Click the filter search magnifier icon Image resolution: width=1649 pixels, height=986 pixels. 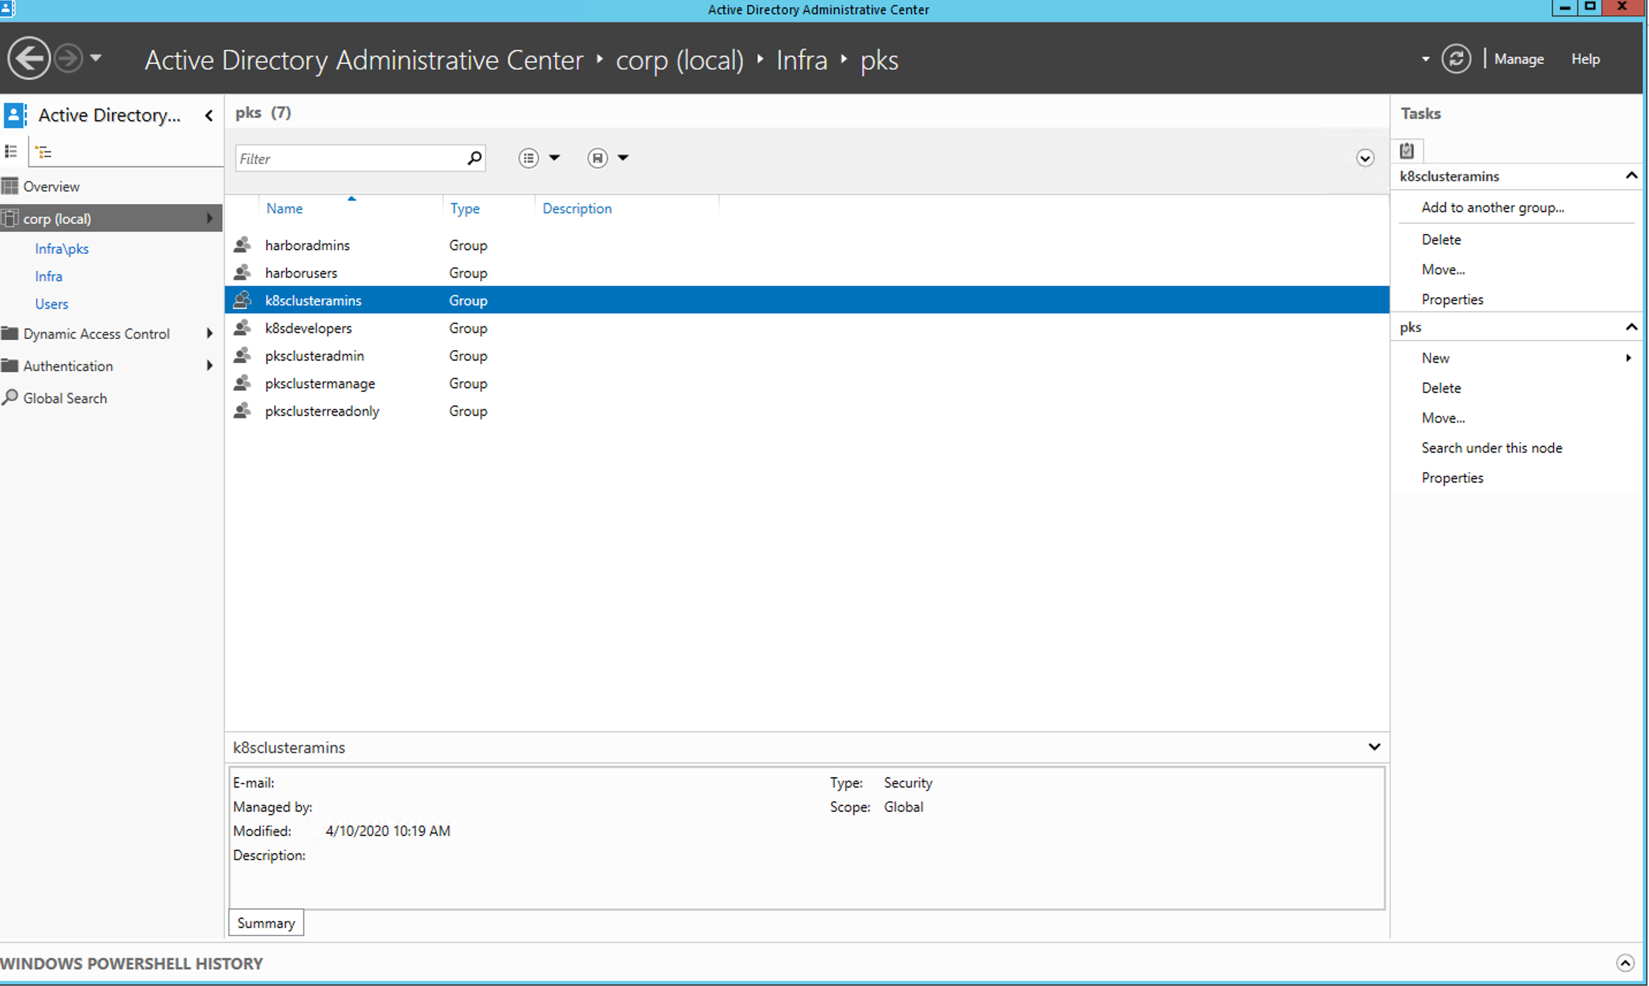pyautogui.click(x=475, y=158)
